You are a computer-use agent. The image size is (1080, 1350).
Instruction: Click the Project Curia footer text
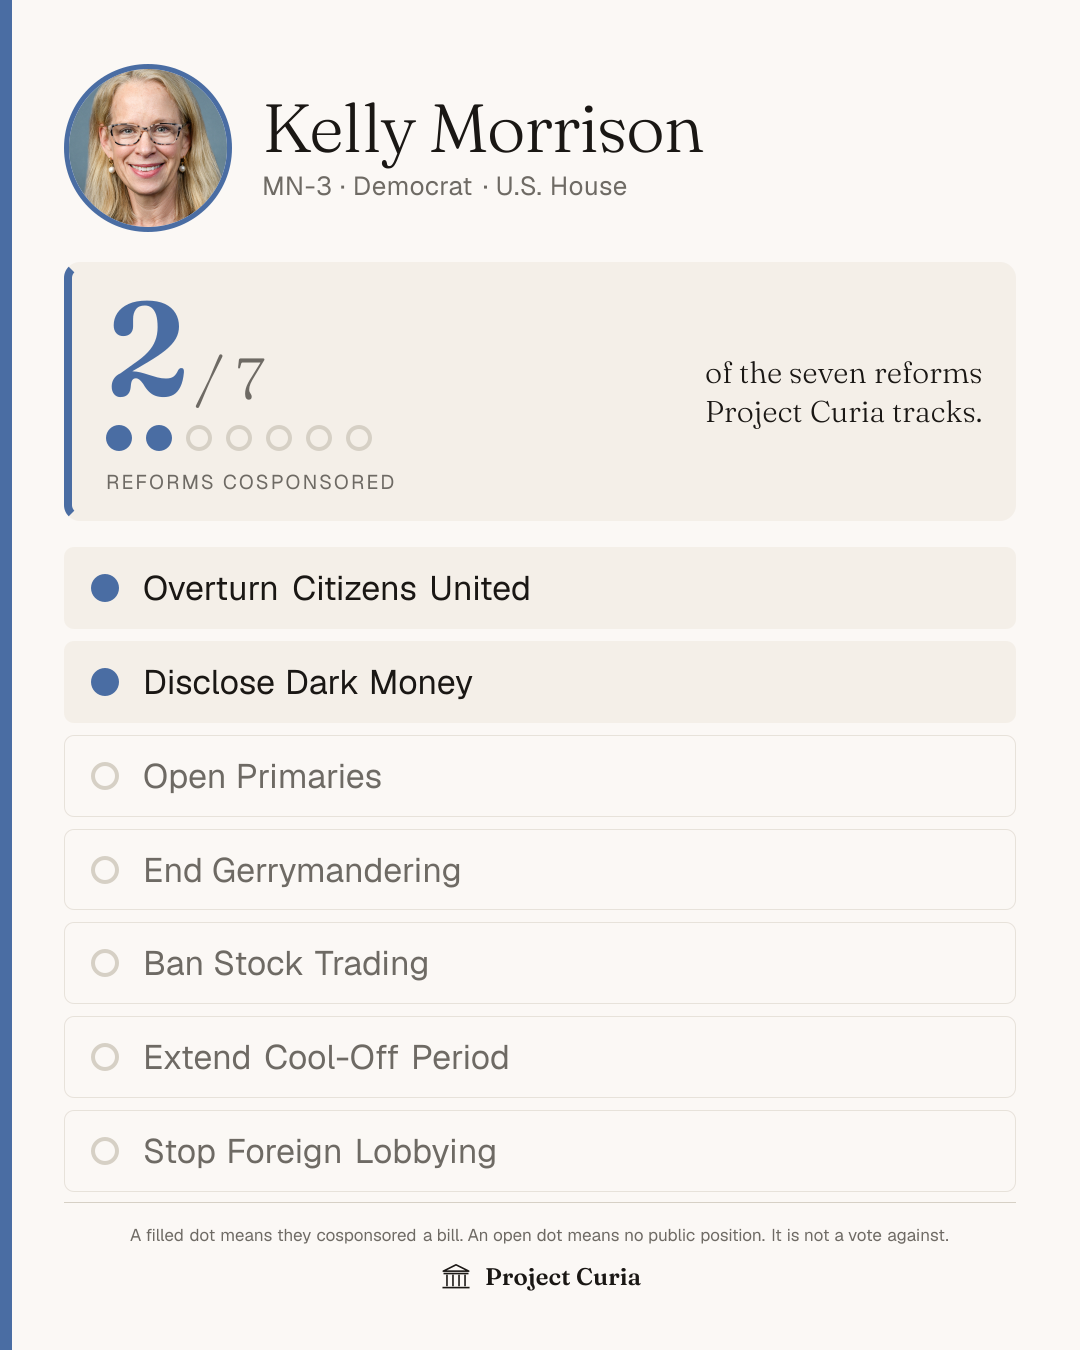tap(563, 1277)
